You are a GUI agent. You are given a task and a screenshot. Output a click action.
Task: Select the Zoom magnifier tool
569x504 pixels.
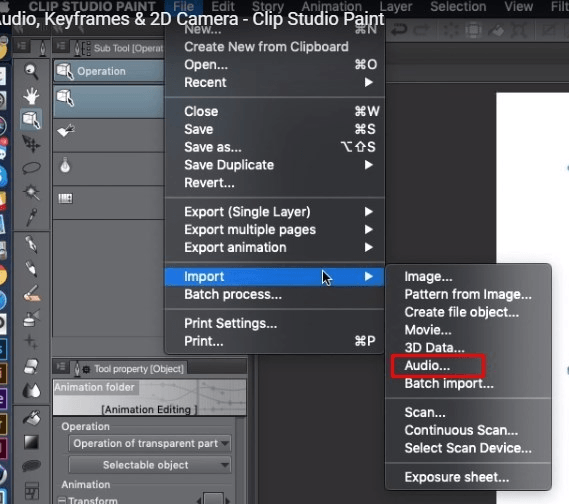[x=31, y=71]
